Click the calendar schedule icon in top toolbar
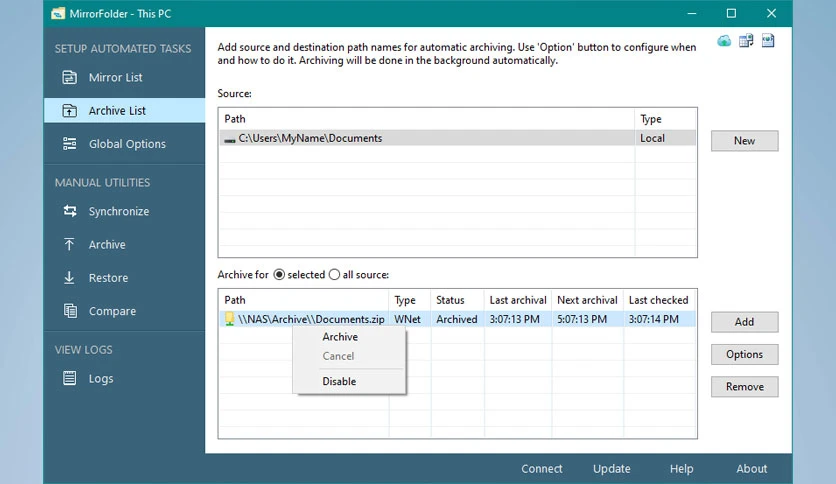The image size is (836, 484). pos(746,41)
